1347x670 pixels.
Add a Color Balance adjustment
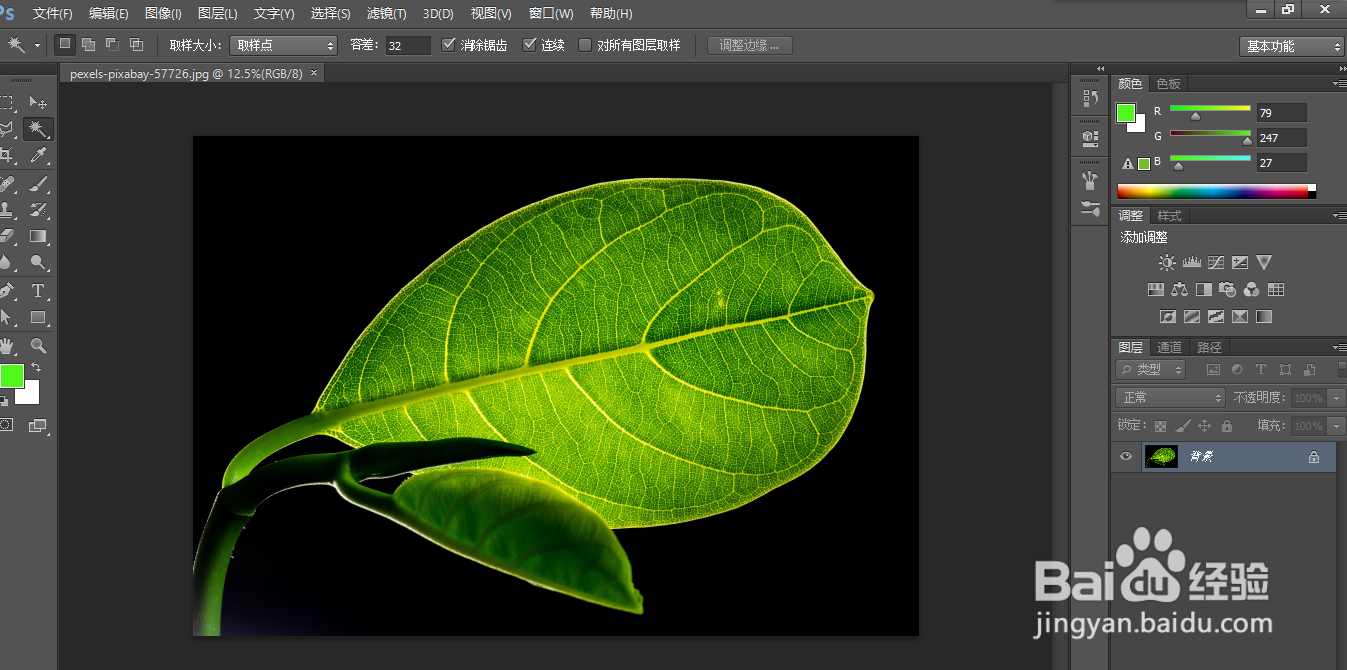(1179, 290)
